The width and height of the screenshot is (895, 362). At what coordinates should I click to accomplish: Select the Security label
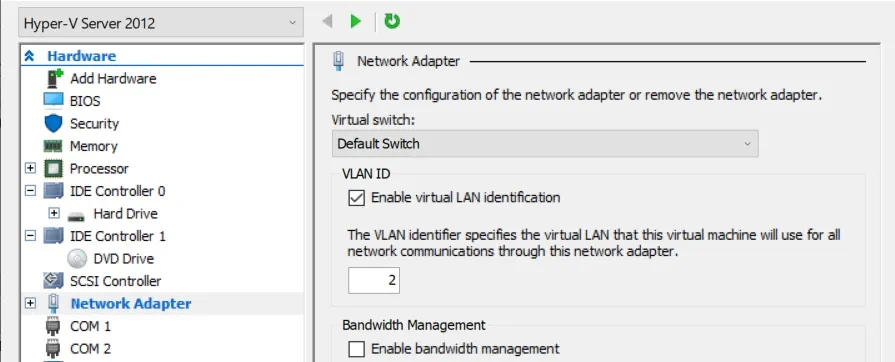pyautogui.click(x=94, y=123)
